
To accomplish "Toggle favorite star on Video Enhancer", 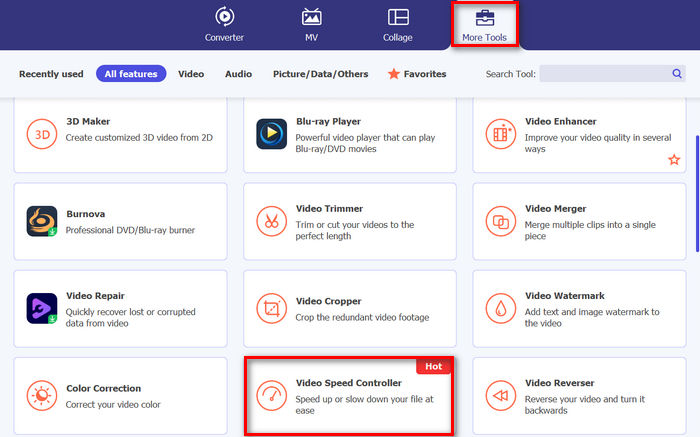I will tap(674, 159).
